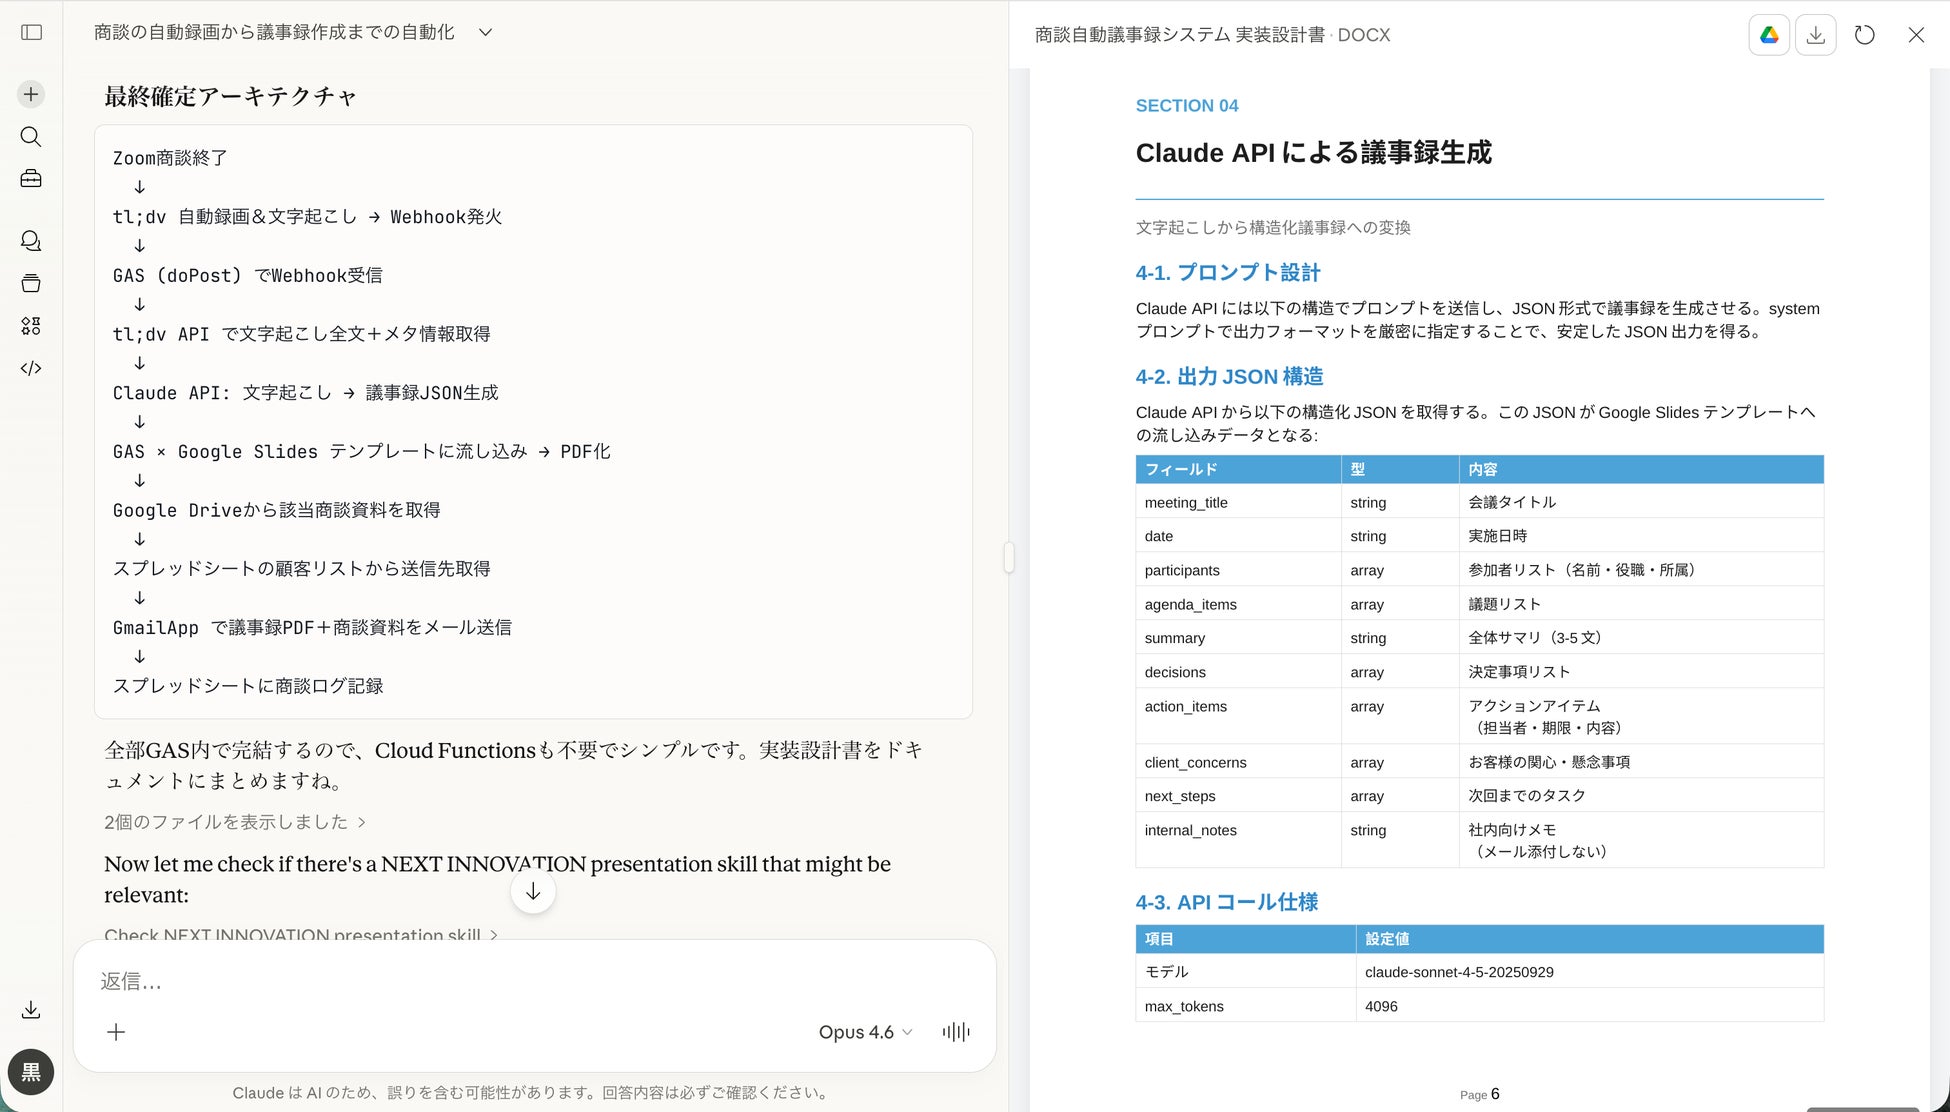Open the Opus 4.6 model selector
Viewport: 1950px width, 1112px height.
[x=865, y=1032]
